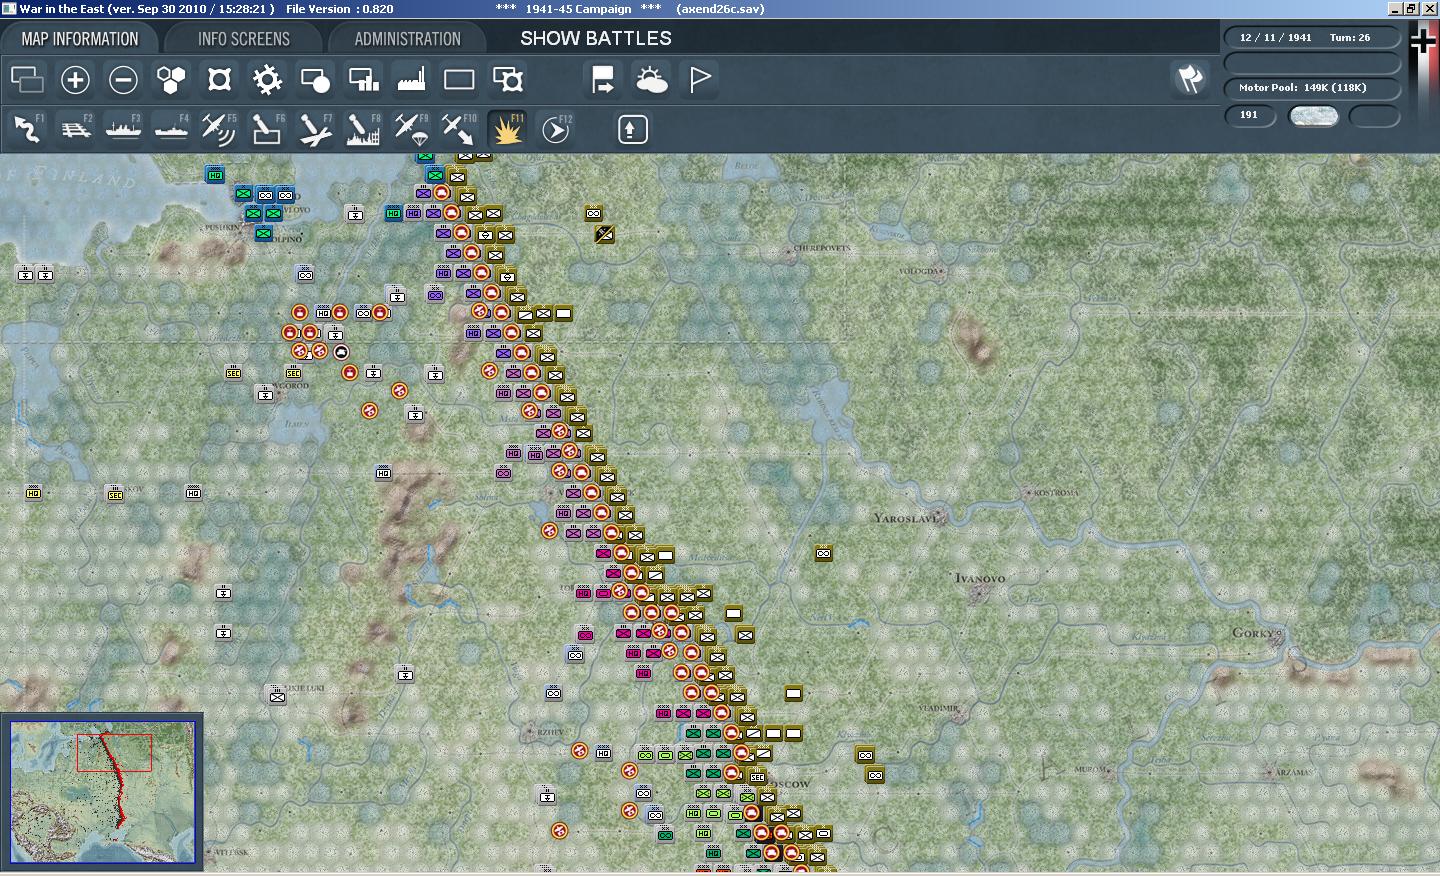Image resolution: width=1440 pixels, height=876 pixels.
Task: Click the up-arrow box icon
Action: (632, 129)
